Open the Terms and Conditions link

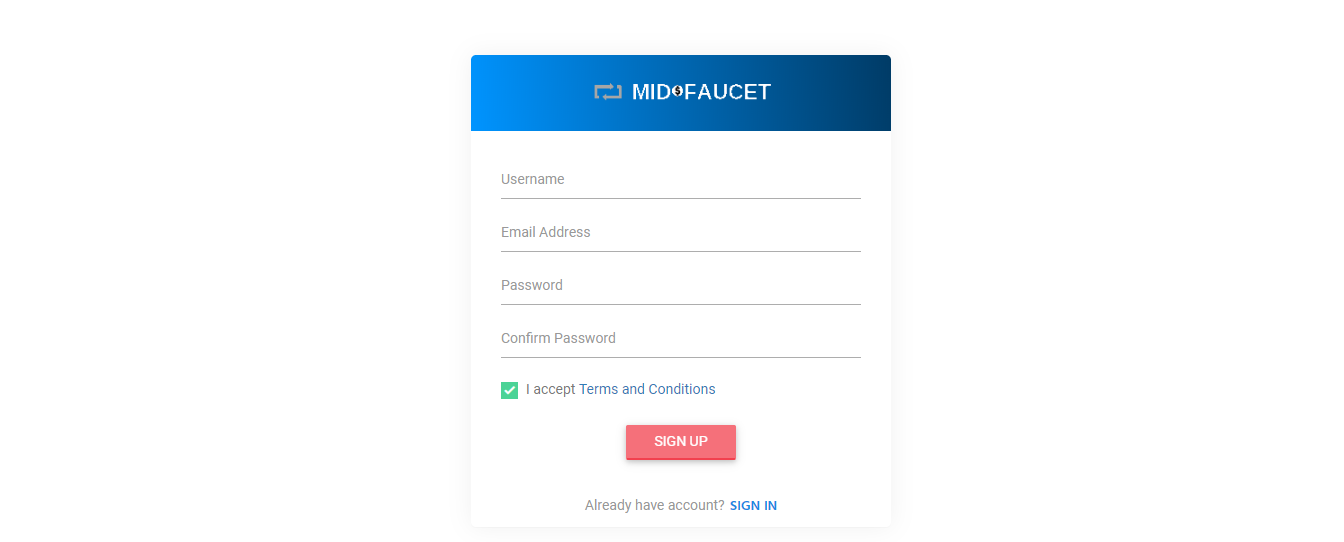click(647, 389)
